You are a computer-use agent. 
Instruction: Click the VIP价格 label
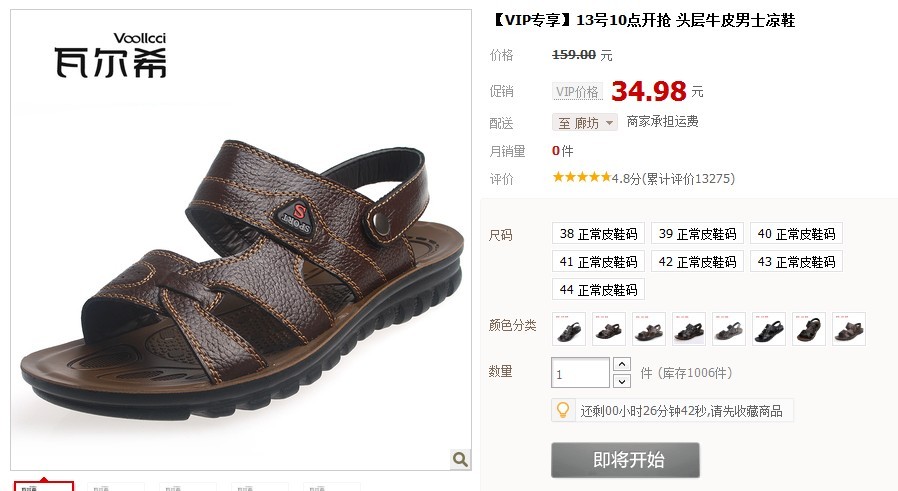577,92
